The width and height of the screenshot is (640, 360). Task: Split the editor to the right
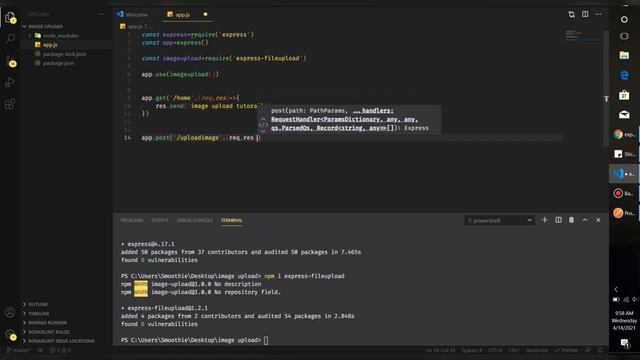[x=585, y=14]
